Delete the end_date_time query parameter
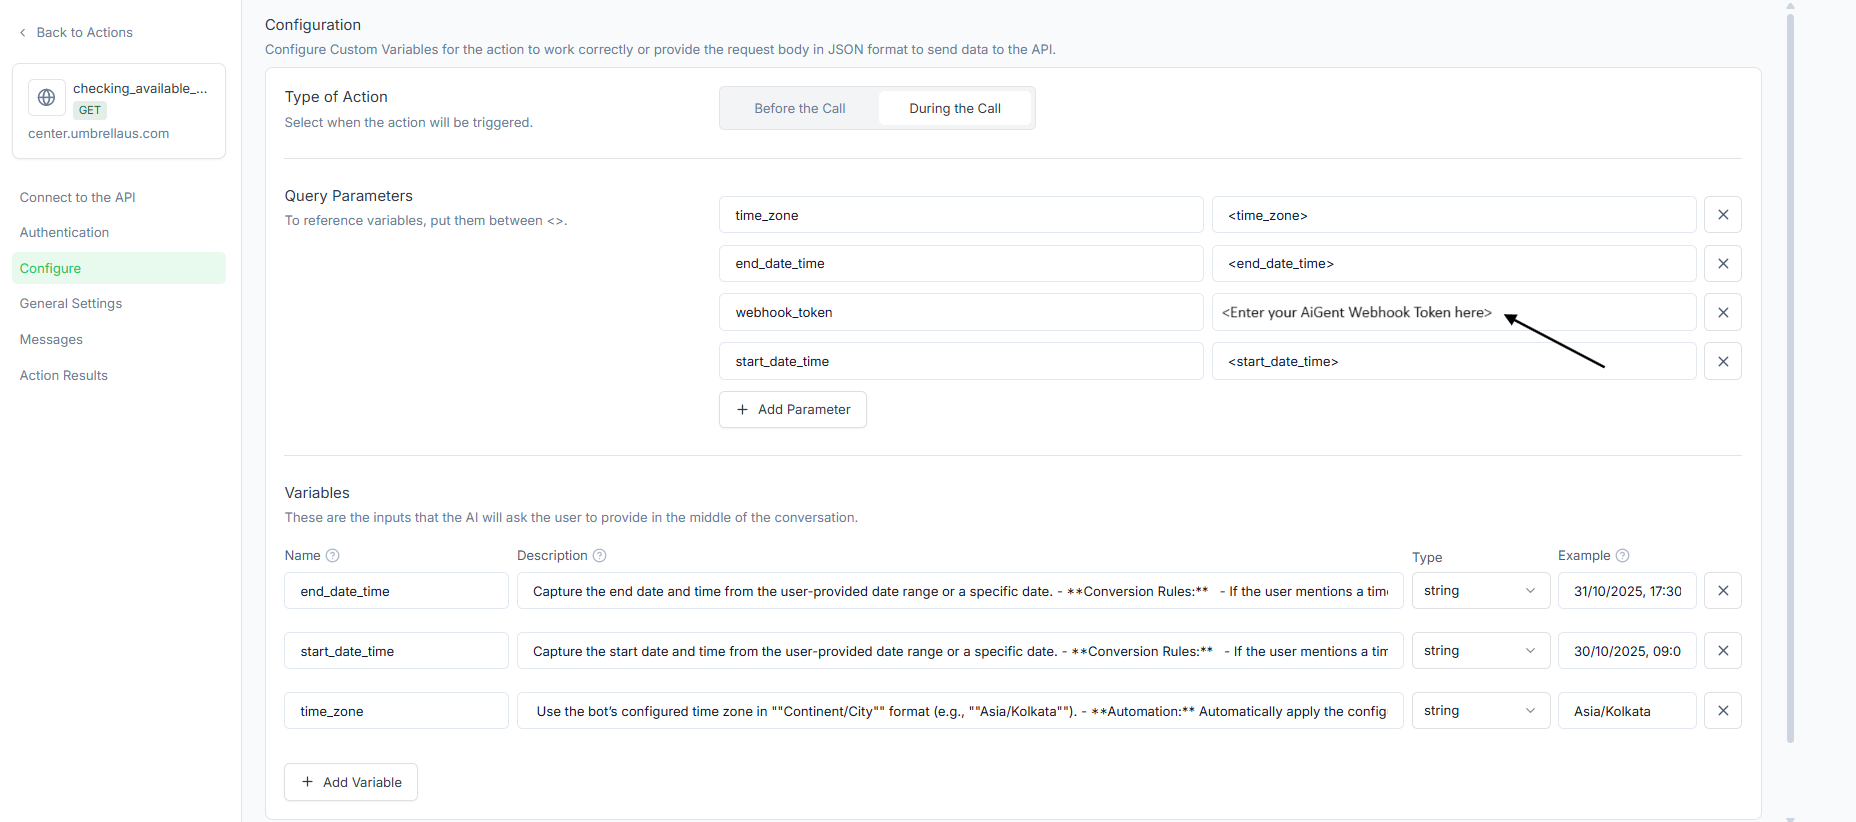Screen dimensions: 1856x822 [1723, 264]
